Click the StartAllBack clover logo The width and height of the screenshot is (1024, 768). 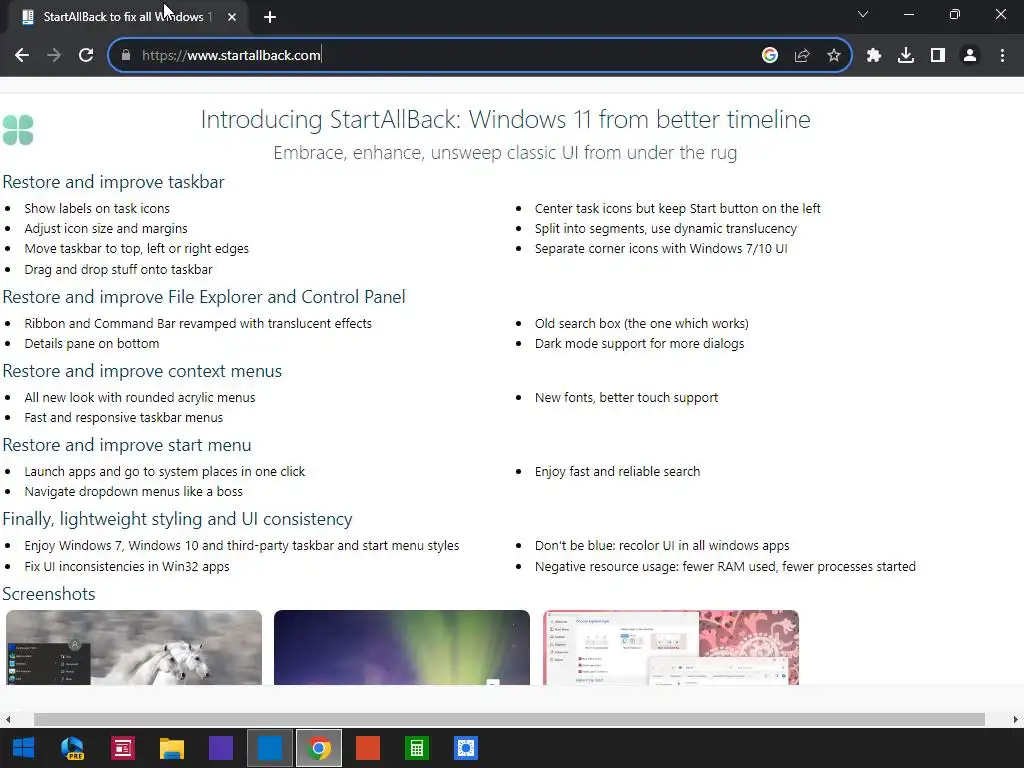click(x=18, y=130)
